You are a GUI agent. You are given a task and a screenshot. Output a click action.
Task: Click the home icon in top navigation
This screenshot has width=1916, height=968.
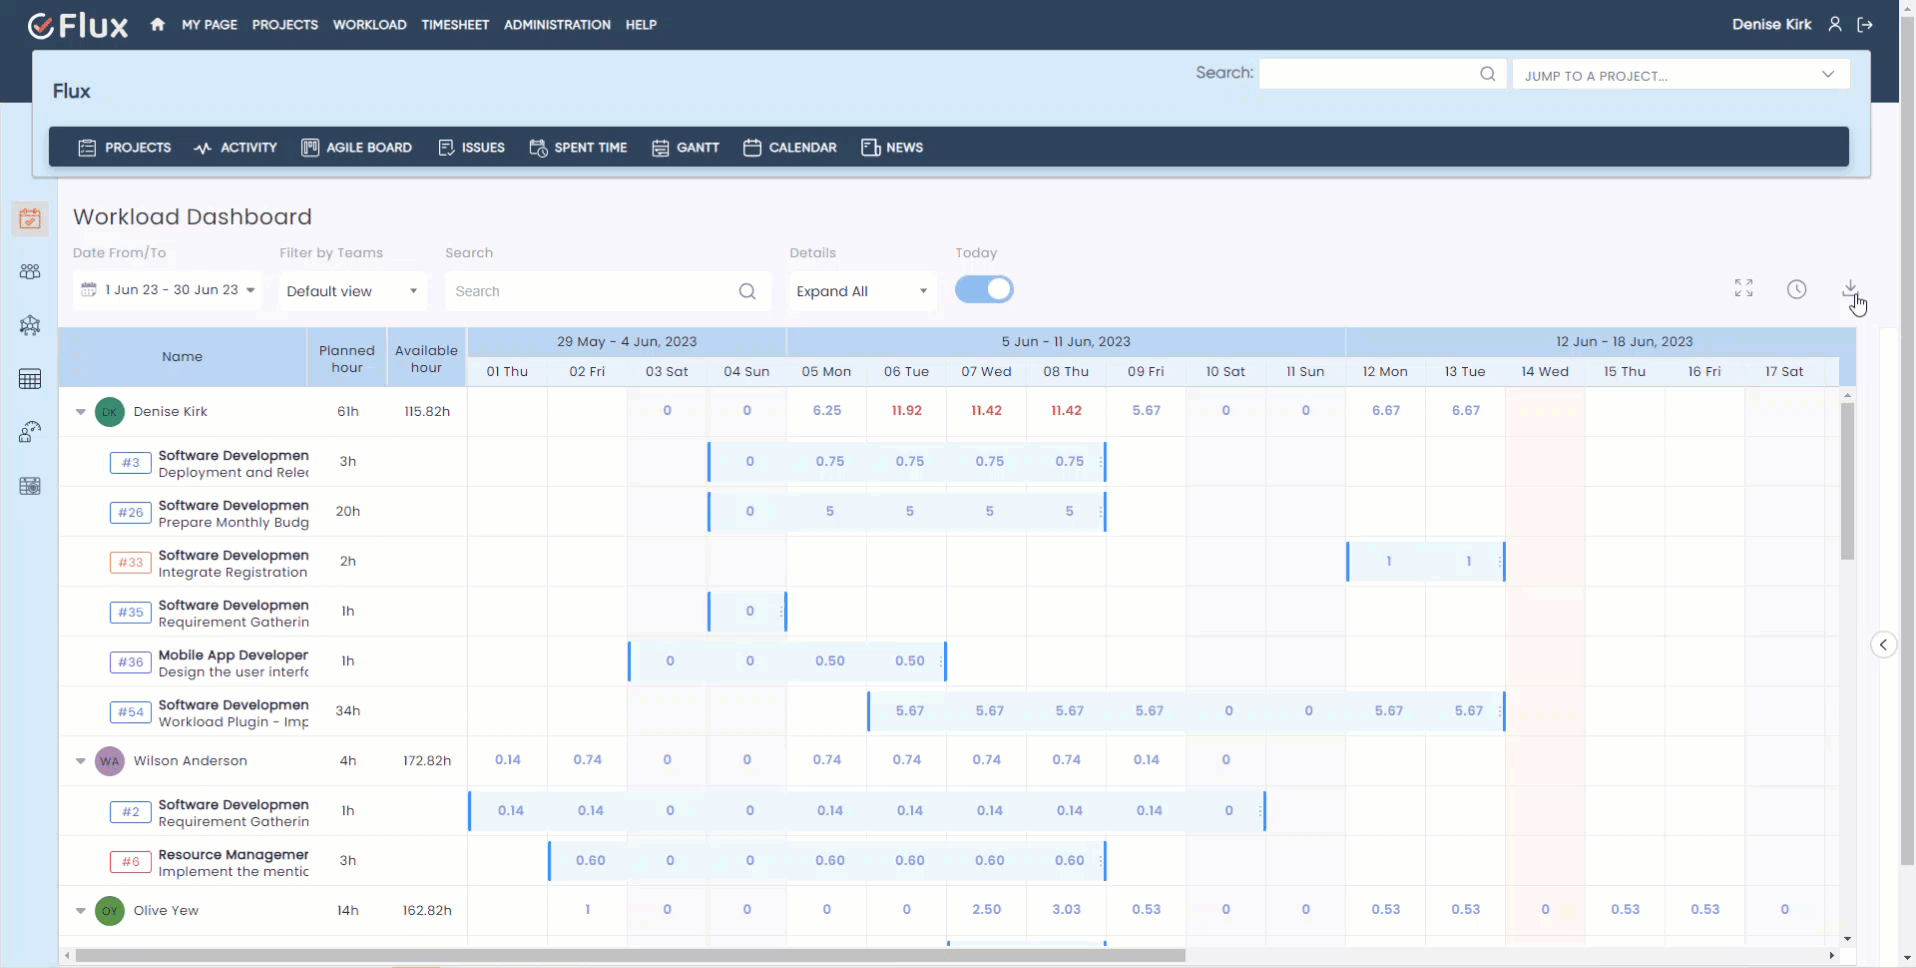point(157,25)
